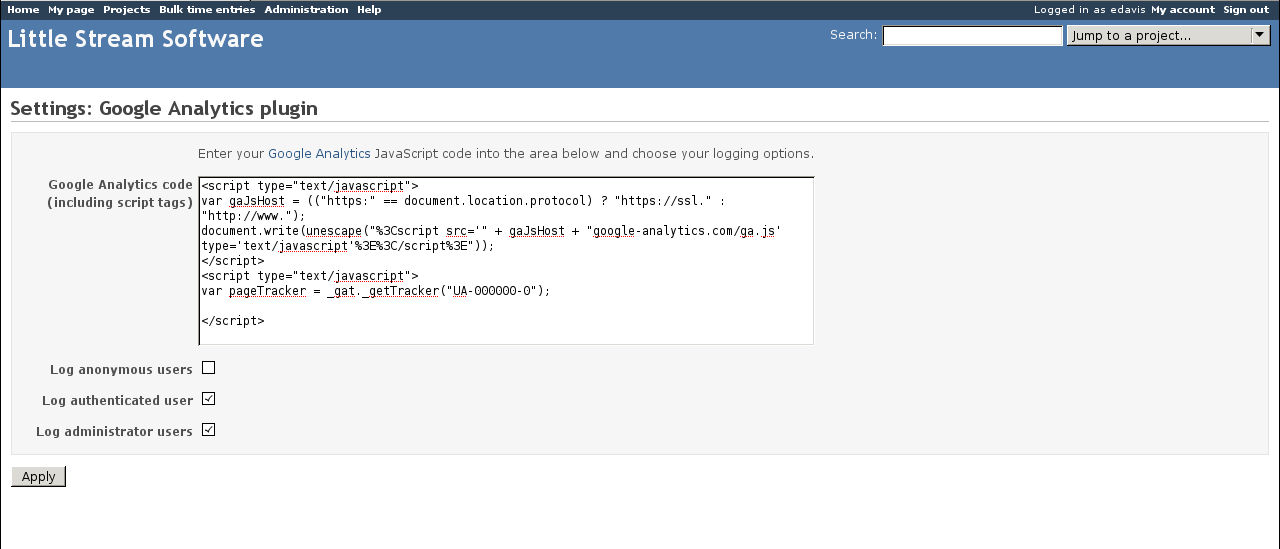Click the Search text field

972,36
